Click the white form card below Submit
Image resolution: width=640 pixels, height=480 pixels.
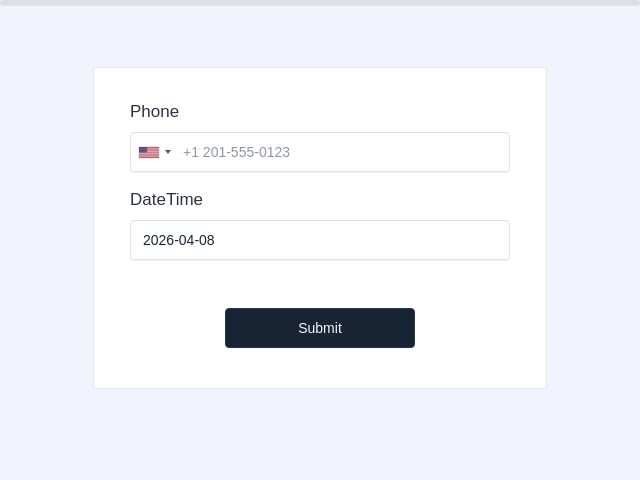point(320,368)
